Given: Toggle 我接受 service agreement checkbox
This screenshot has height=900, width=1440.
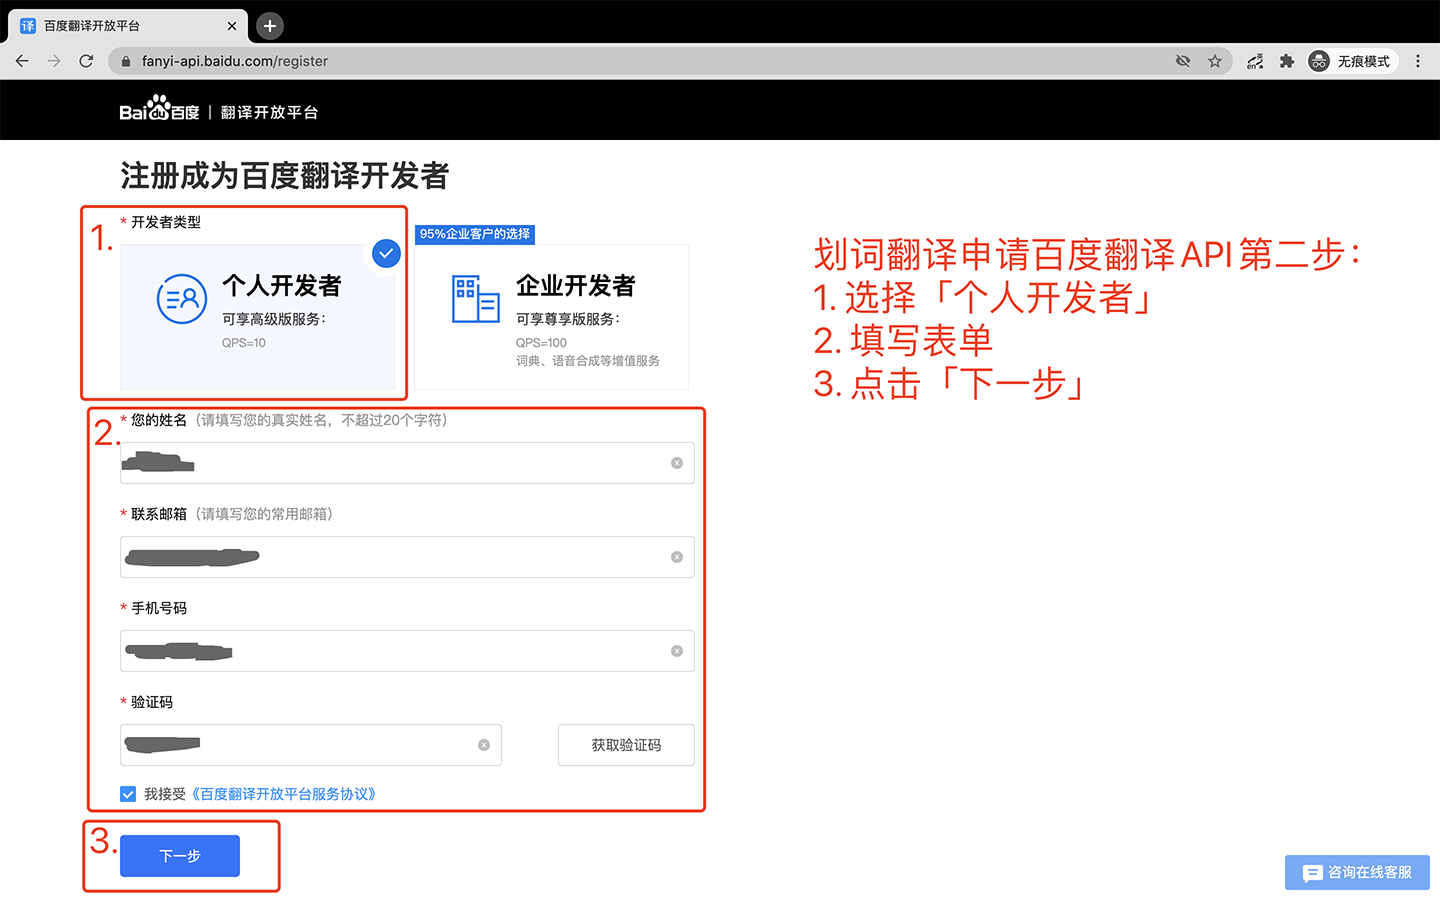Looking at the screenshot, I should click(128, 794).
